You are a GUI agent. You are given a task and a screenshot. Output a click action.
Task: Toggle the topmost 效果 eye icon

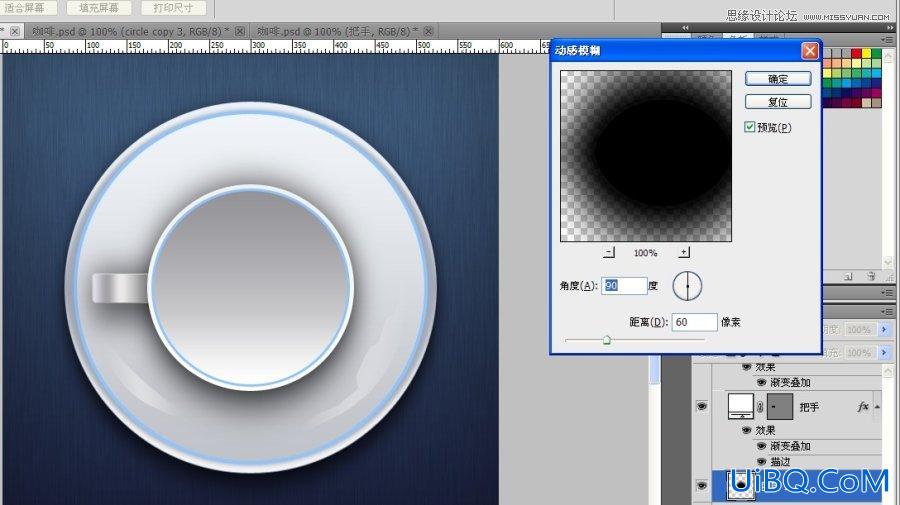747,367
